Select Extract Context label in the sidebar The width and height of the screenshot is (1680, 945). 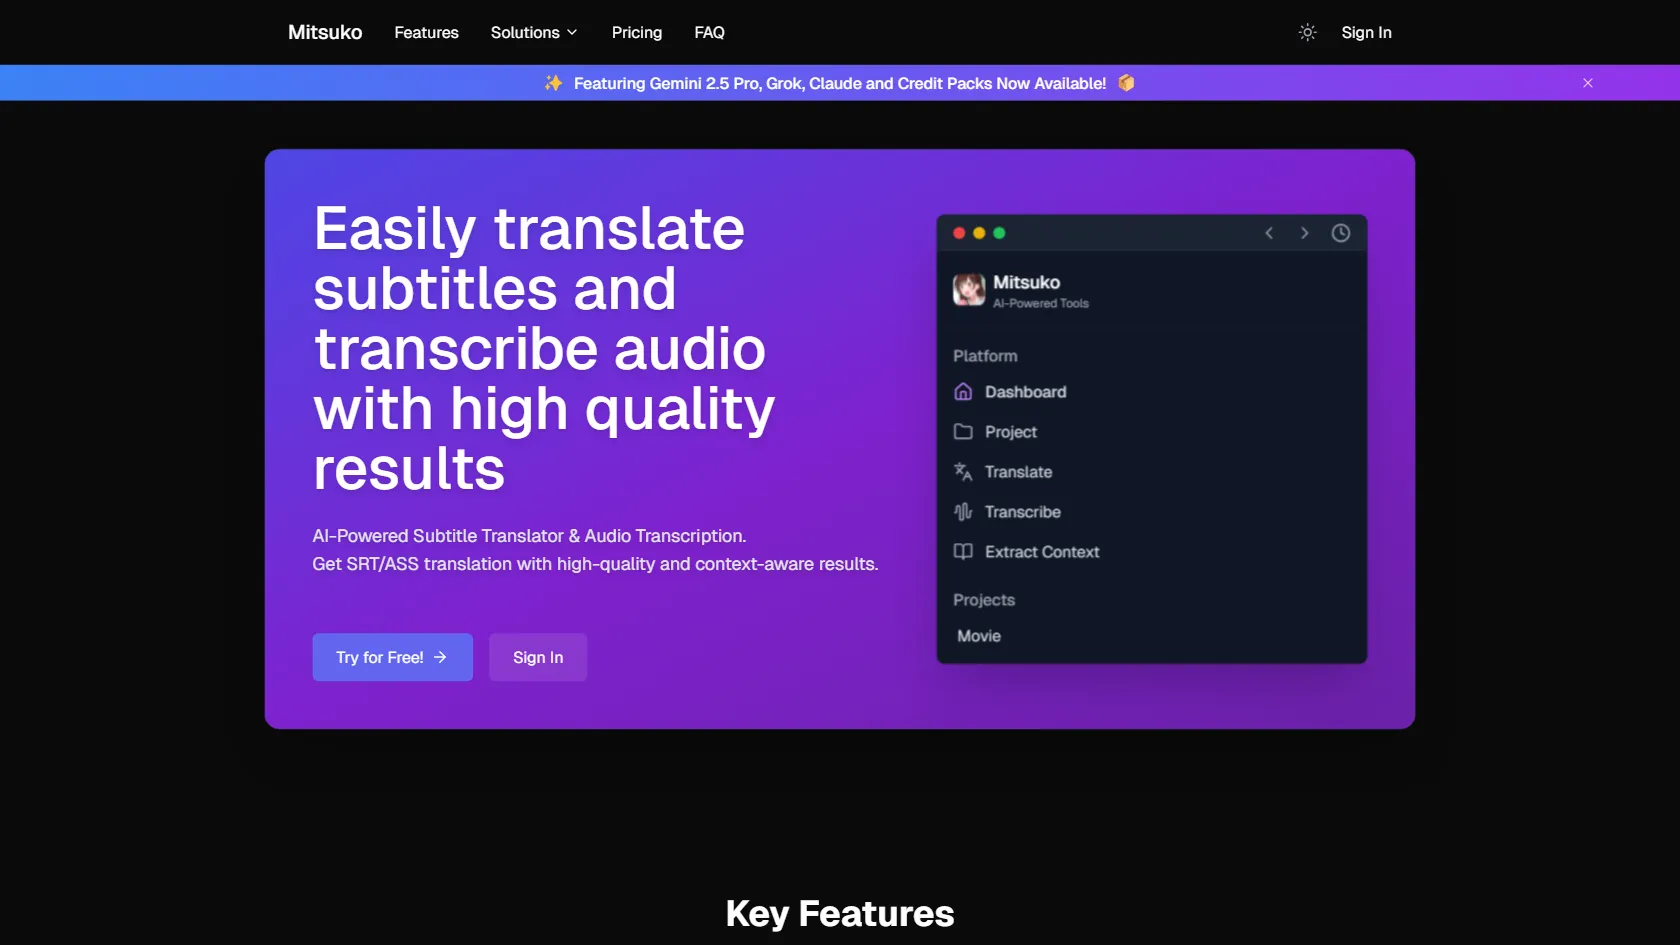pos(1042,552)
